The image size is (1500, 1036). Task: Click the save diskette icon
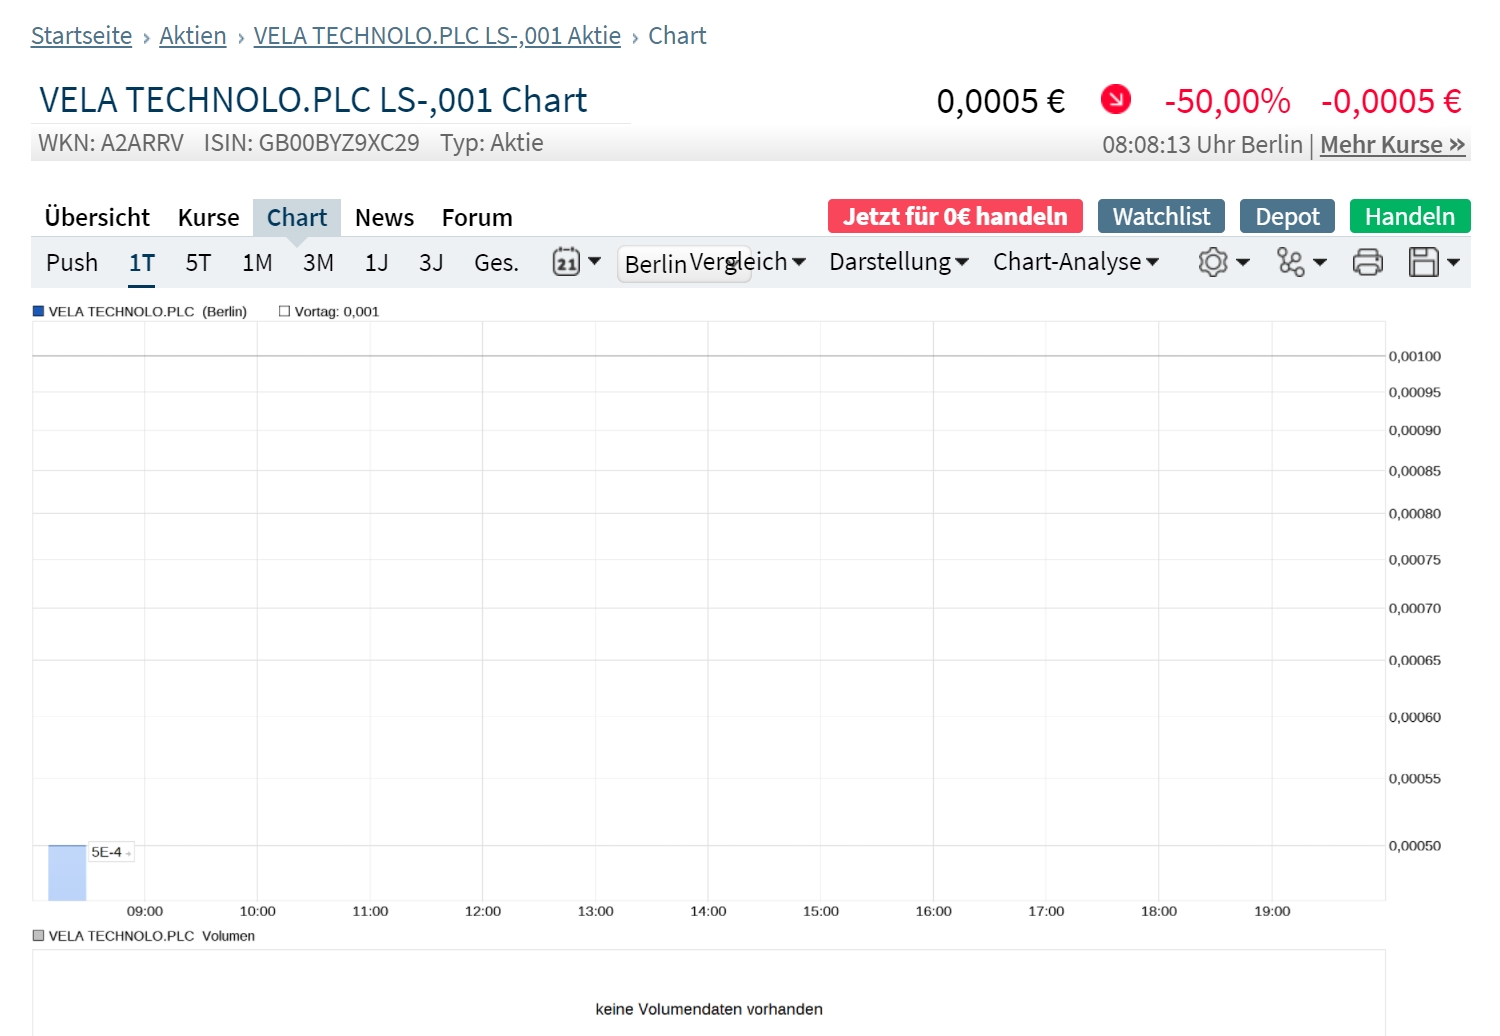point(1423,262)
